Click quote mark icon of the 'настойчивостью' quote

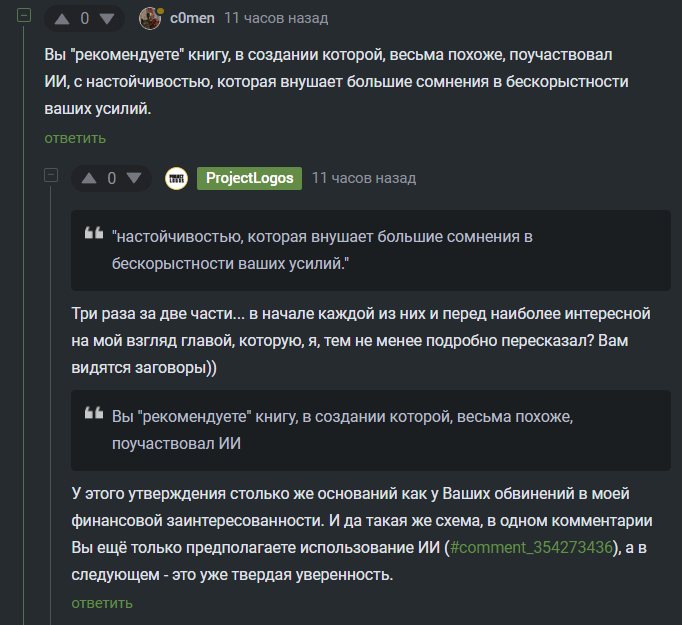(x=93, y=235)
